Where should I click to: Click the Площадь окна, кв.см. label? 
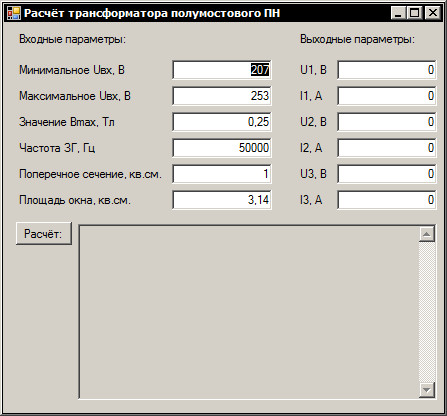tap(75, 200)
